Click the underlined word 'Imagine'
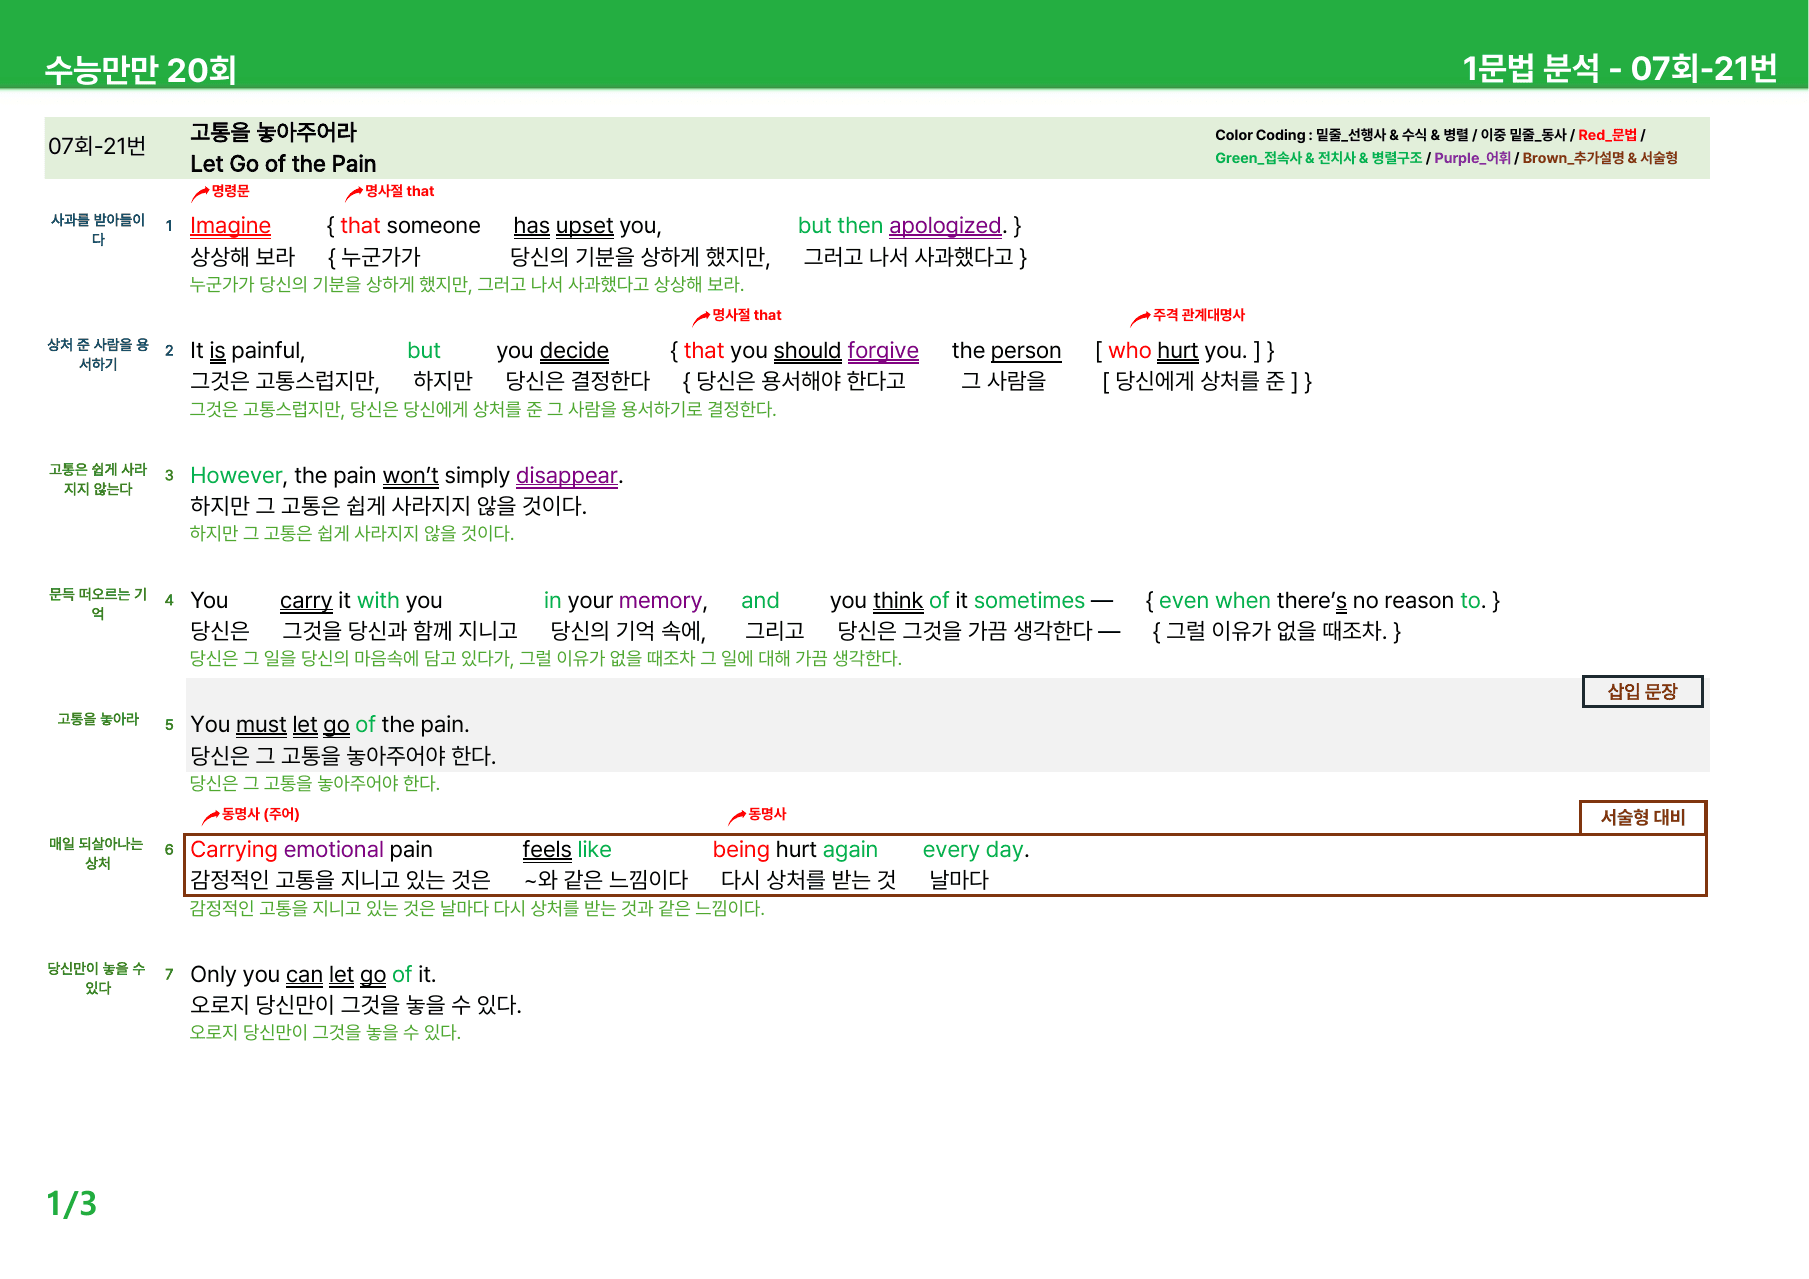Viewport: 1809px width, 1279px height. click(230, 226)
